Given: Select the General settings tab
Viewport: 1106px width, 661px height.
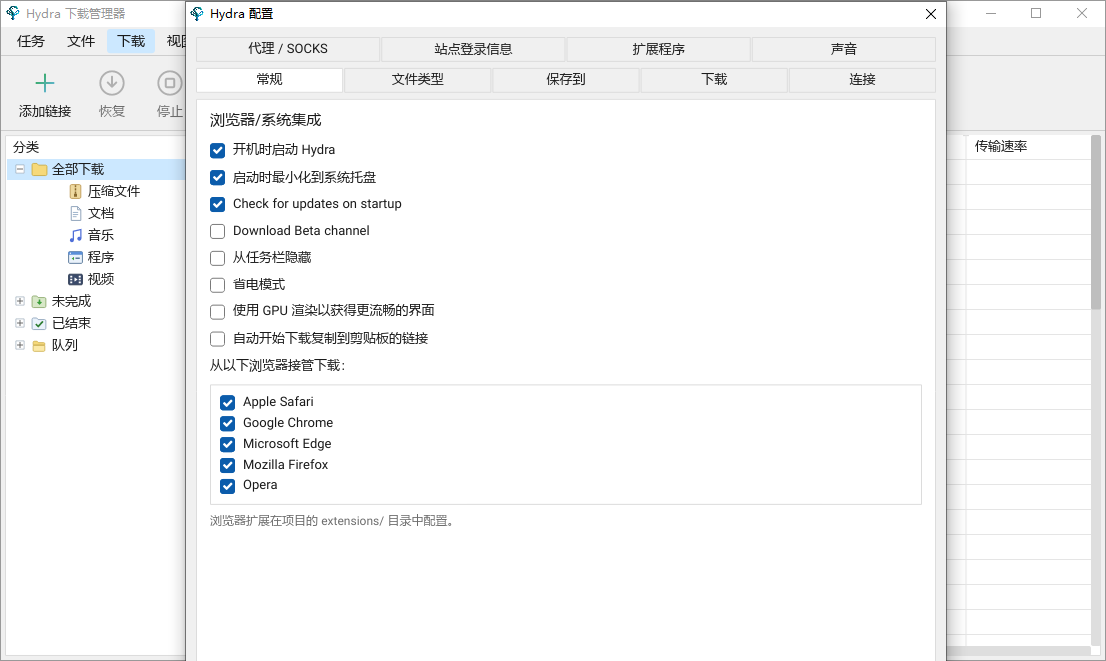Looking at the screenshot, I should [269, 80].
